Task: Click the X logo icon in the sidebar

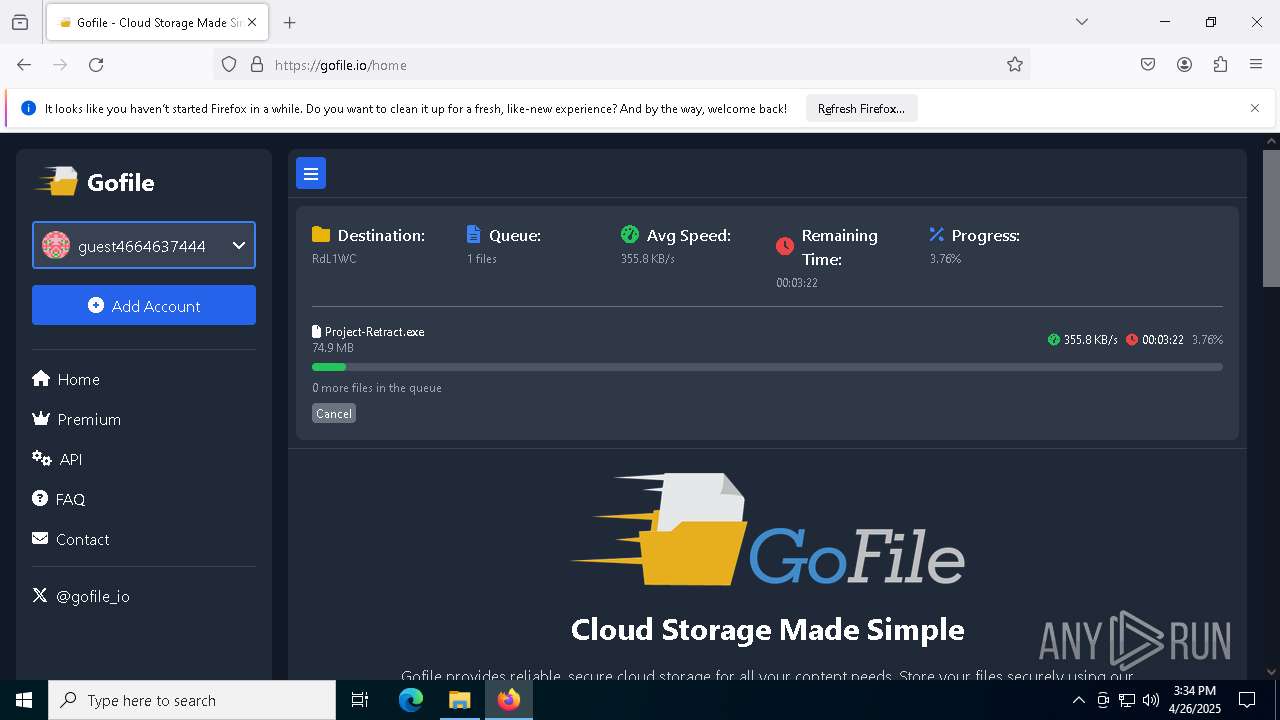Action: [x=40, y=595]
